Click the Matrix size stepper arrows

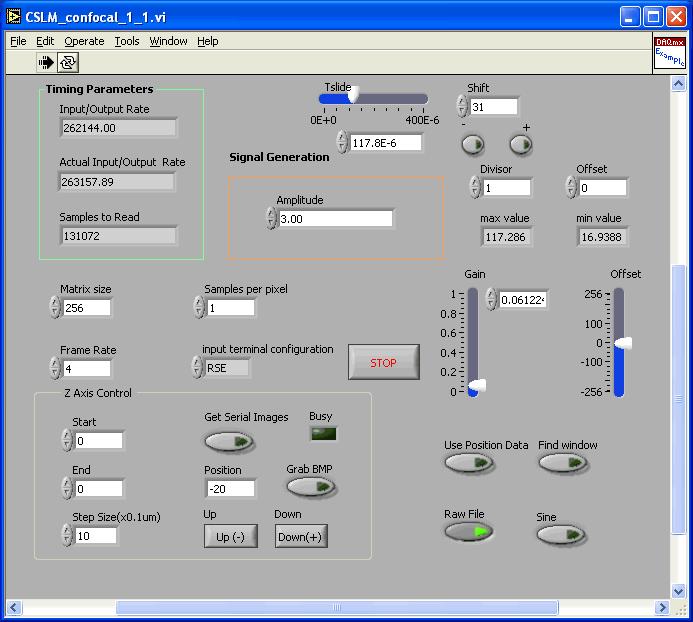[55, 308]
